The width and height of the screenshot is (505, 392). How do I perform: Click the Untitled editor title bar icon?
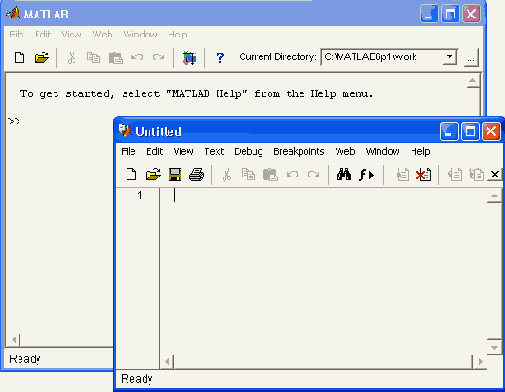tap(124, 131)
